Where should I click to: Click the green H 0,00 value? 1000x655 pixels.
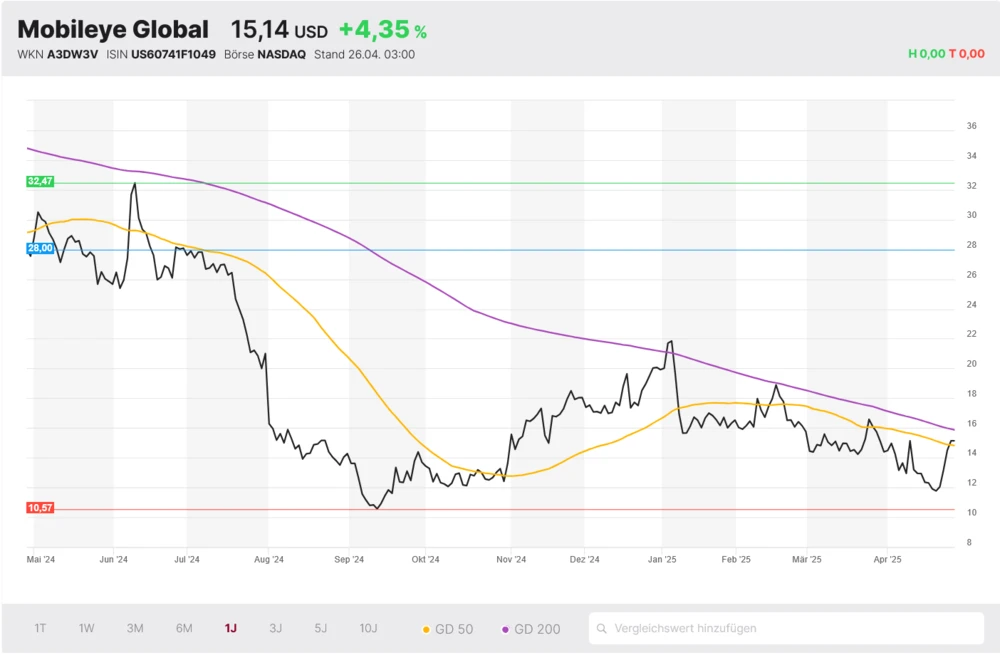(x=926, y=54)
